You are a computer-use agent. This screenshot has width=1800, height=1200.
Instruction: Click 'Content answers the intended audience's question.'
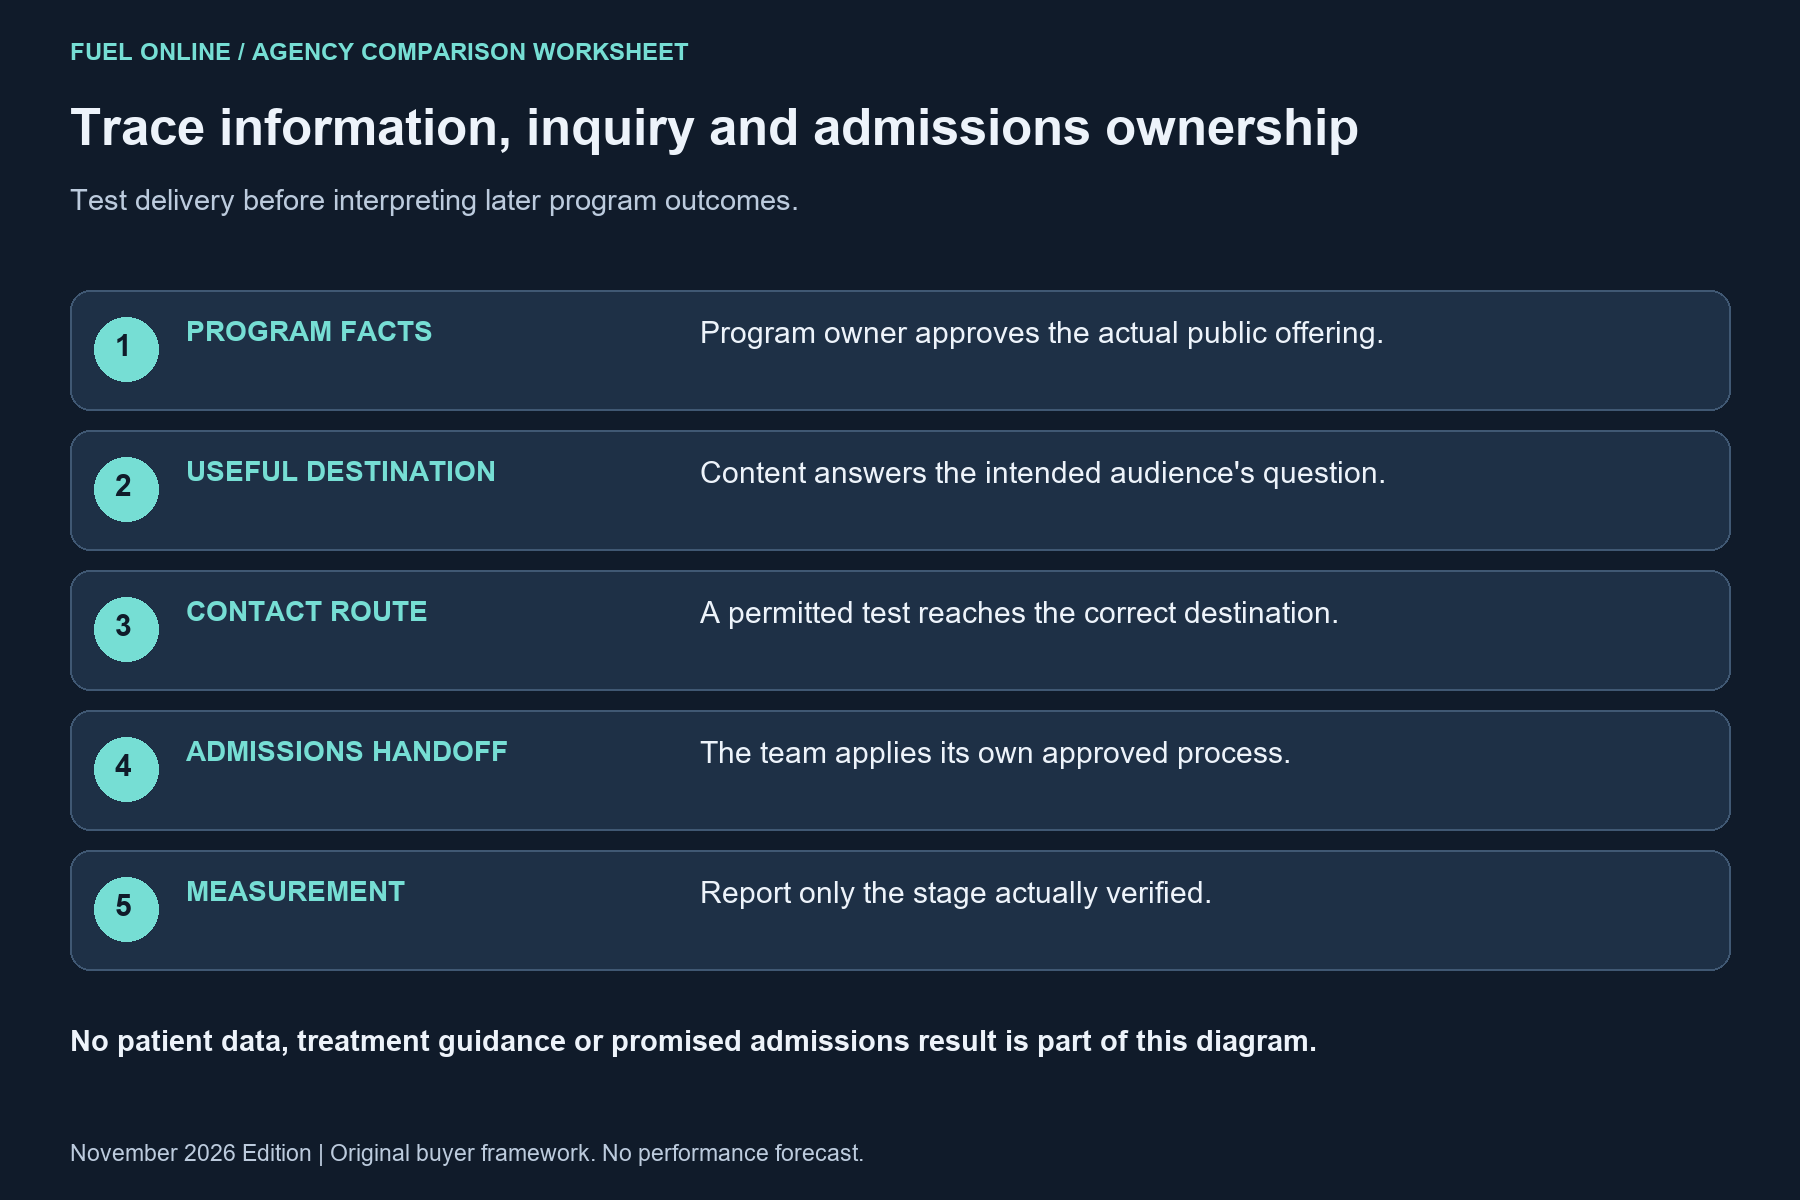coord(1043,473)
